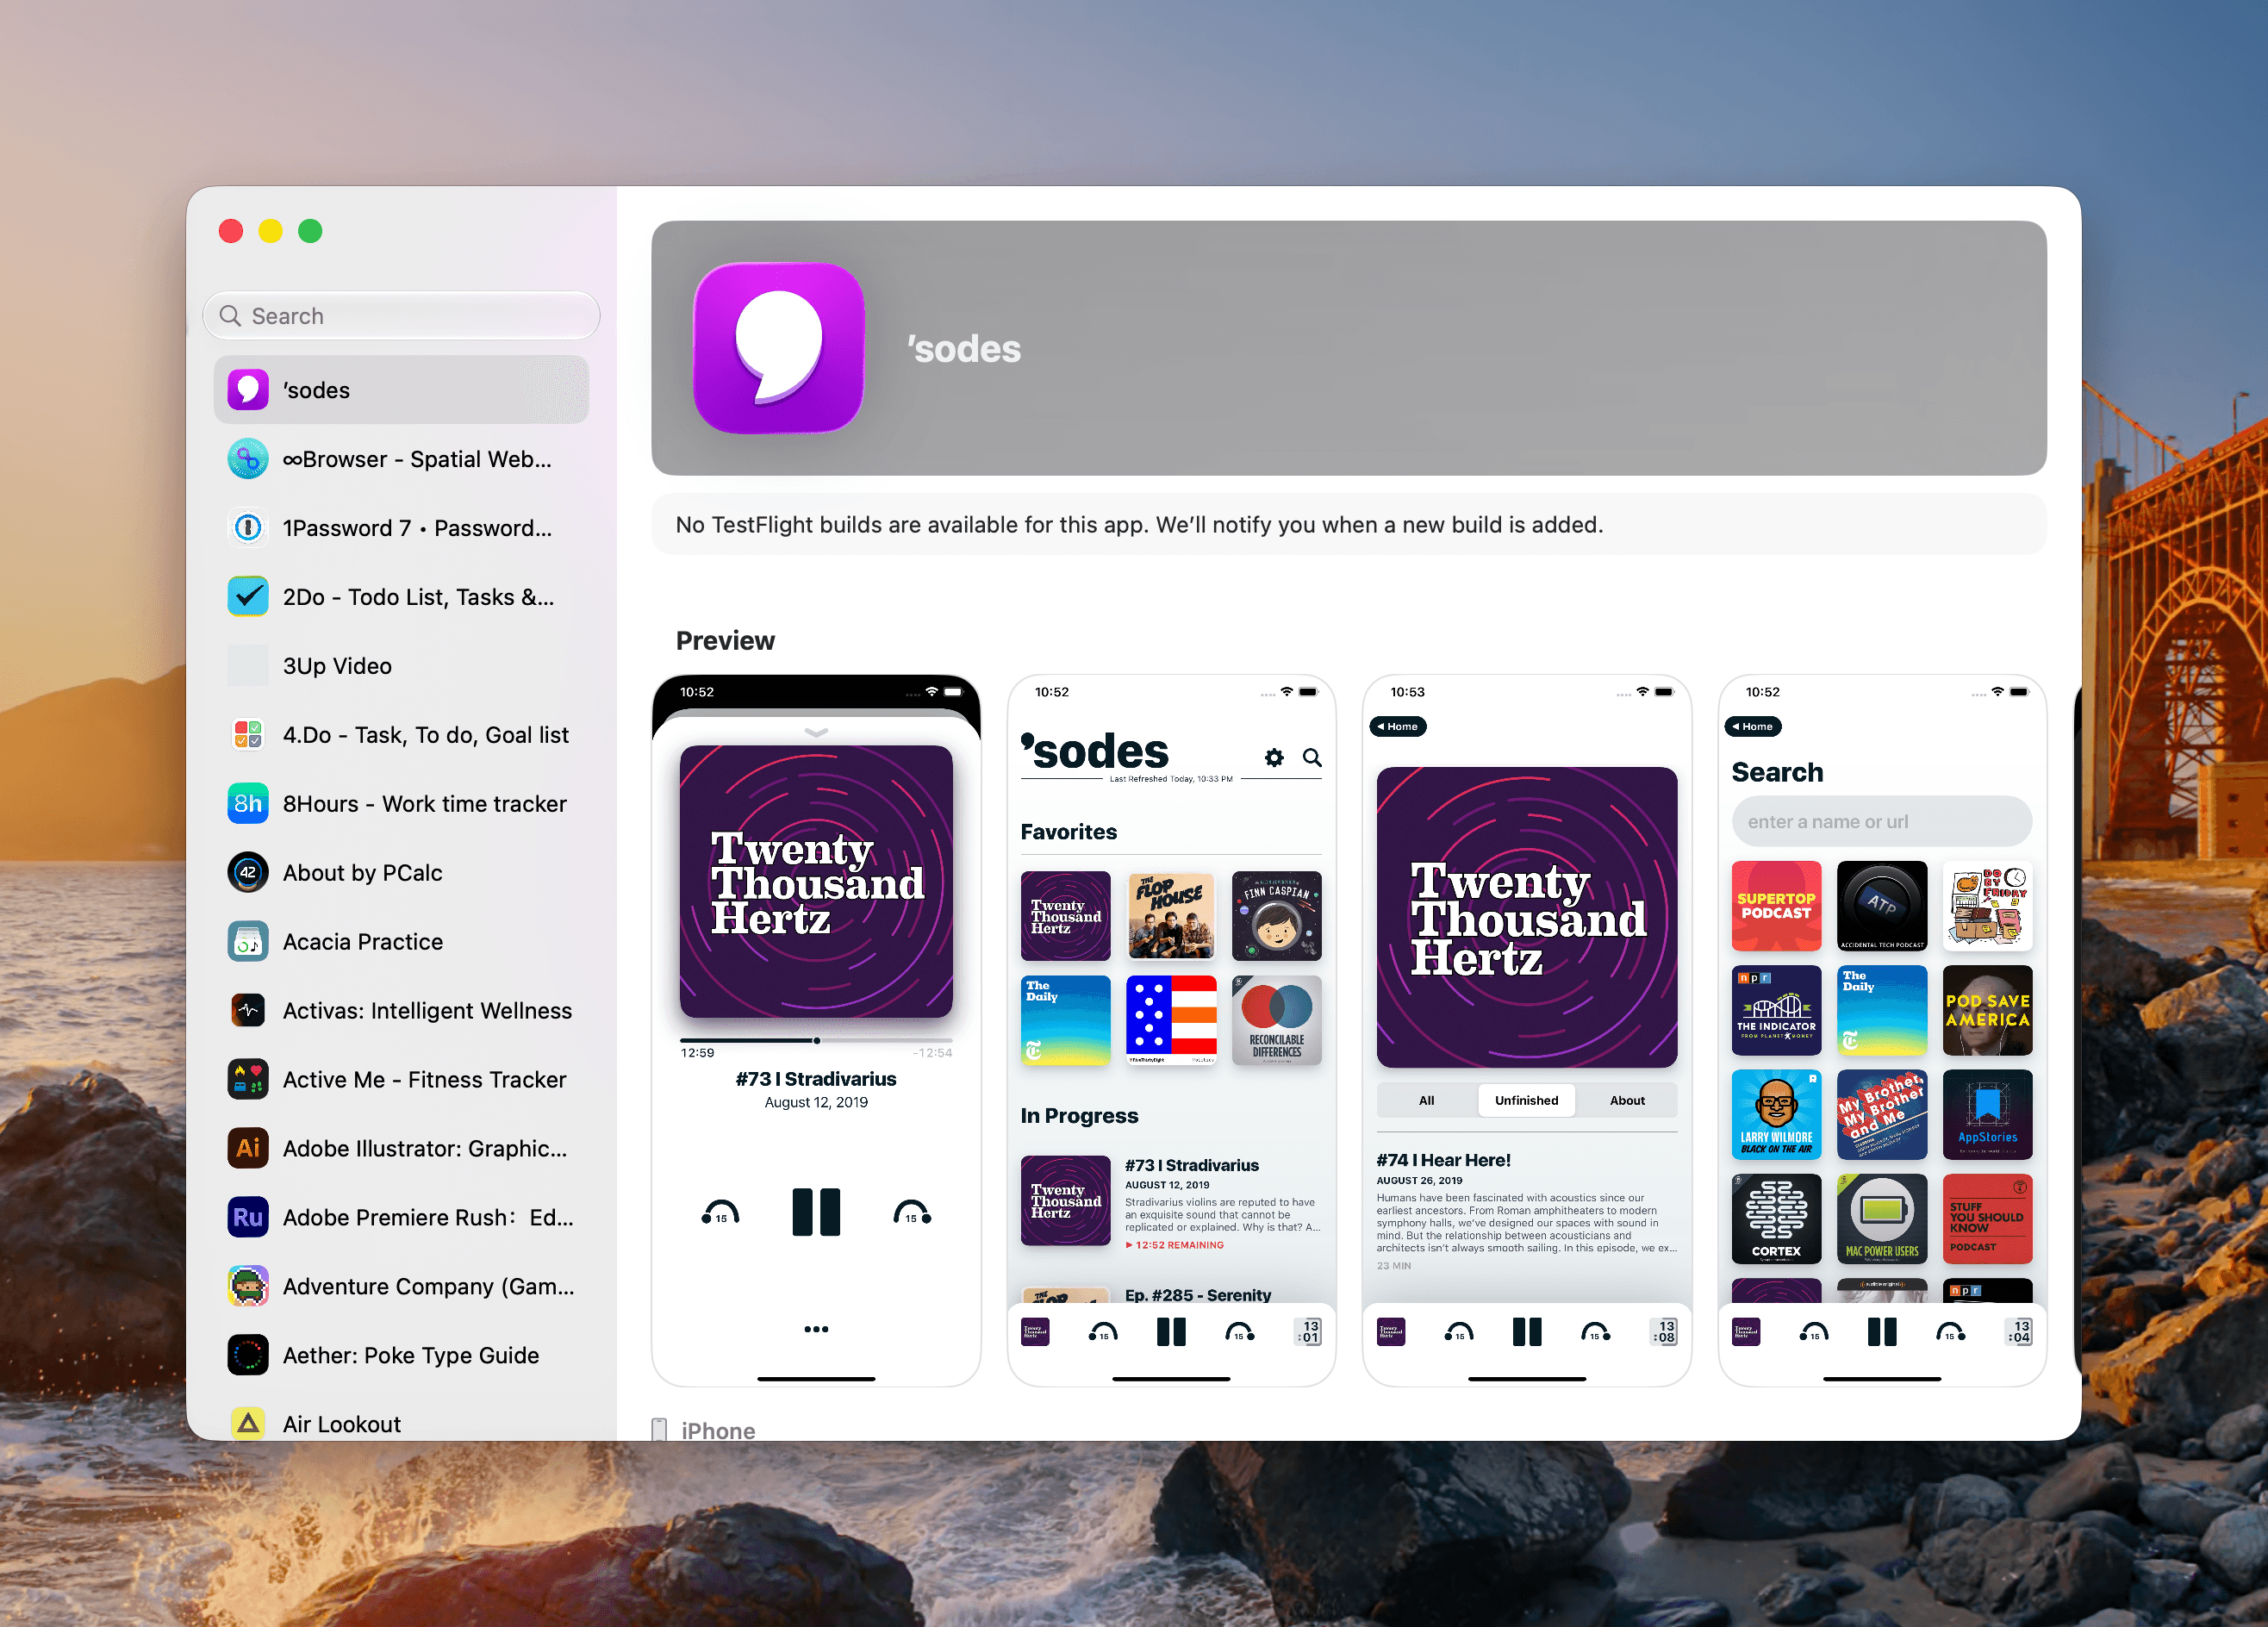Open the first preview screenshot with pause button
Image resolution: width=2268 pixels, height=1627 pixels.
816,1031
